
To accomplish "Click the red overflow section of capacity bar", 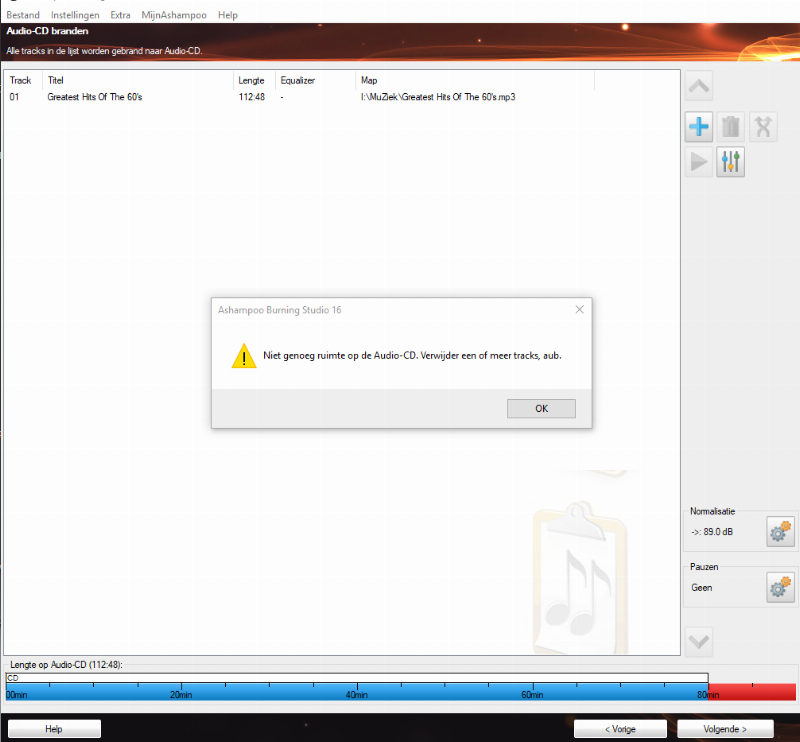I will (752, 692).
